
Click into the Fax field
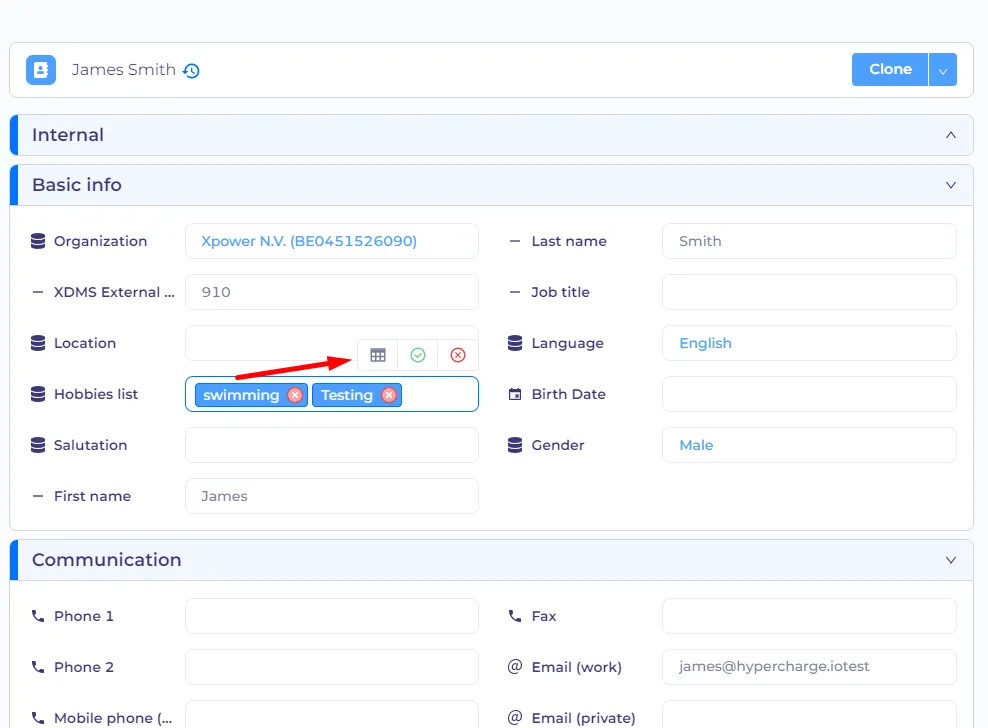click(809, 616)
